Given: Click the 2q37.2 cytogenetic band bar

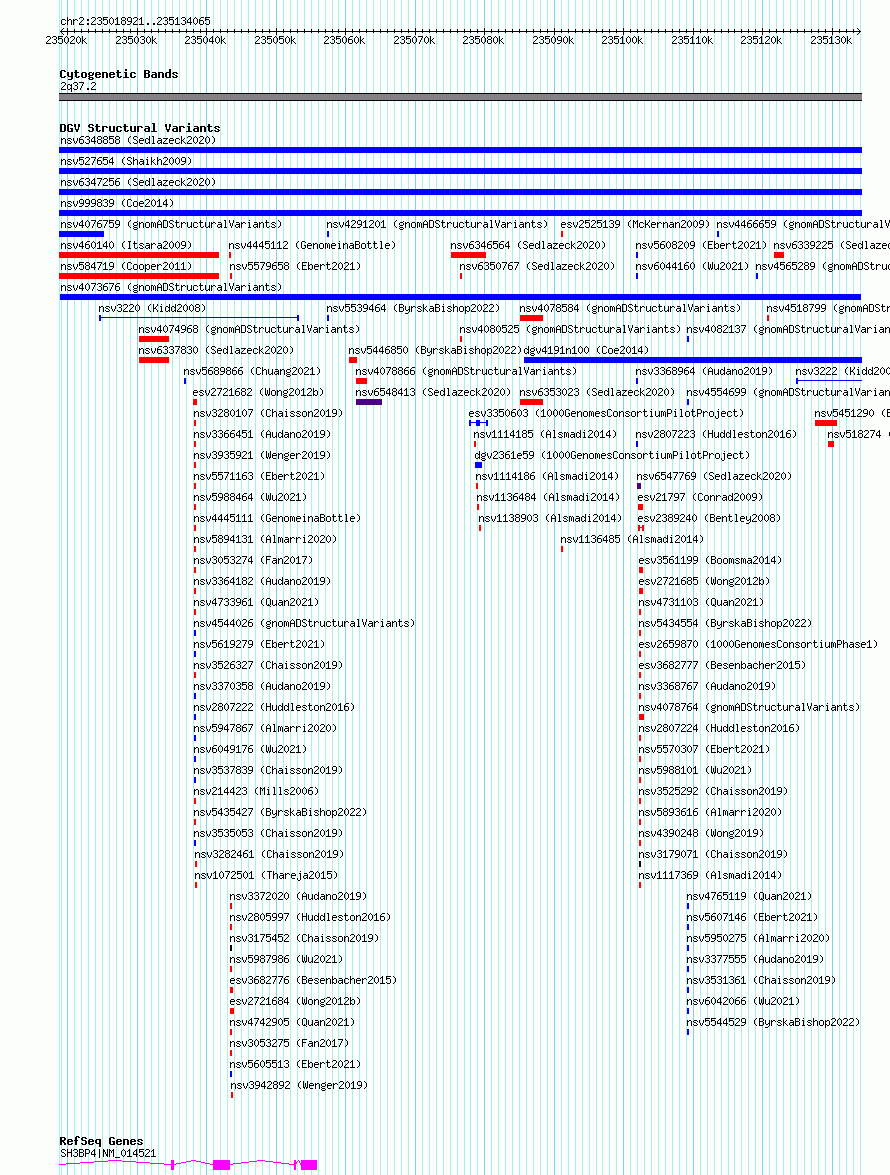Looking at the screenshot, I should click(461, 97).
